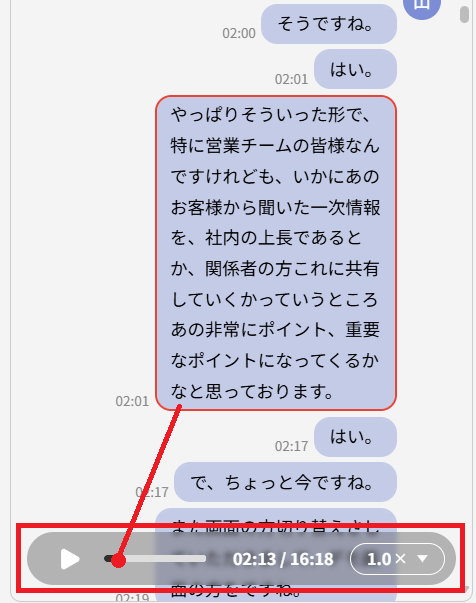The width and height of the screenshot is (476, 603).
Task: Click the blue speaker avatar icon at top
Action: [422, 6]
